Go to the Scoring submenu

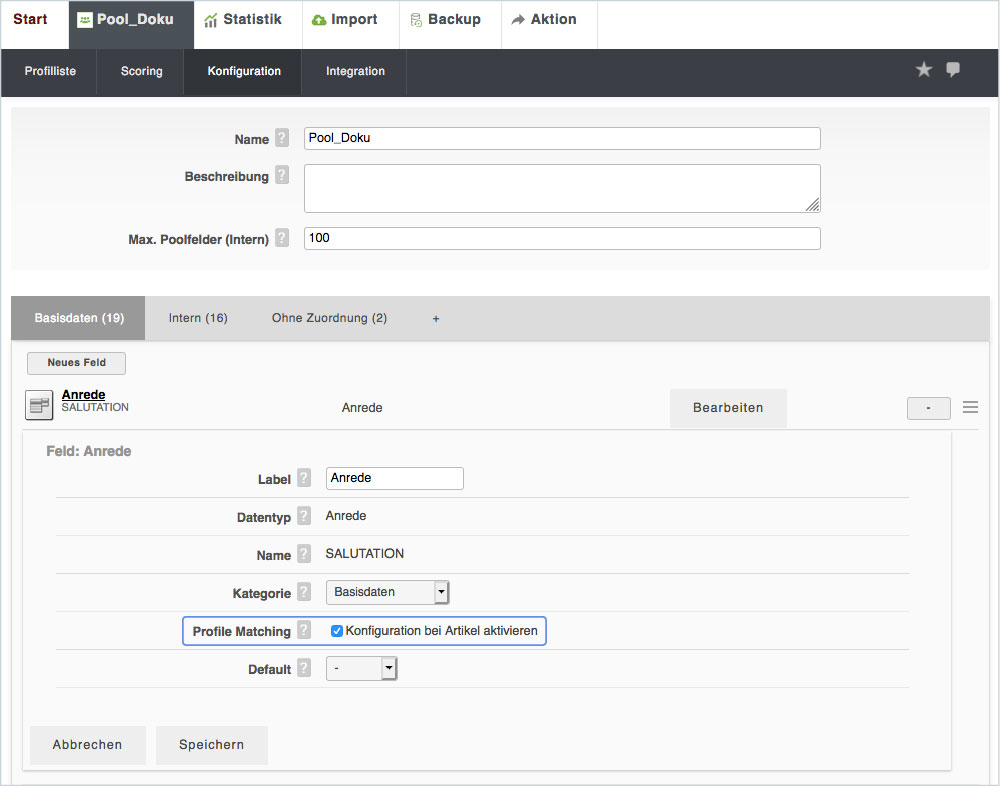[x=141, y=72]
